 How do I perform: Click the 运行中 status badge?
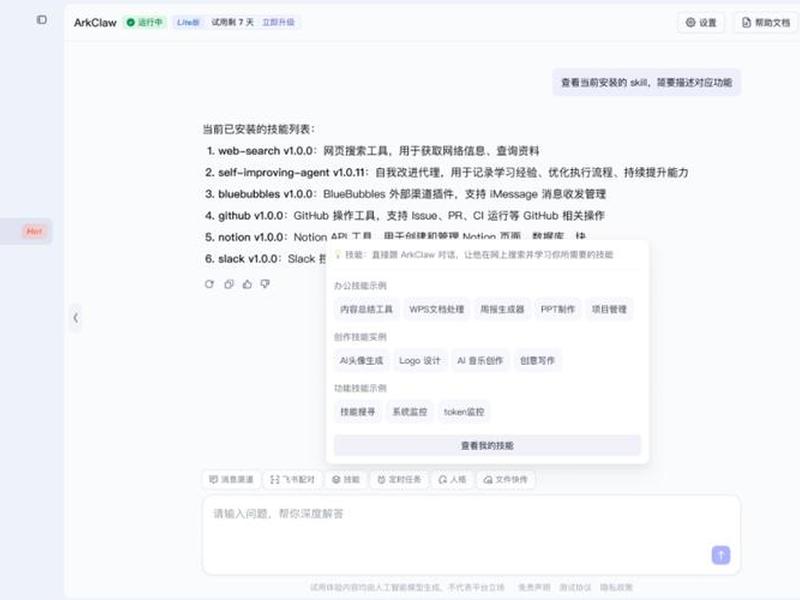(145, 22)
